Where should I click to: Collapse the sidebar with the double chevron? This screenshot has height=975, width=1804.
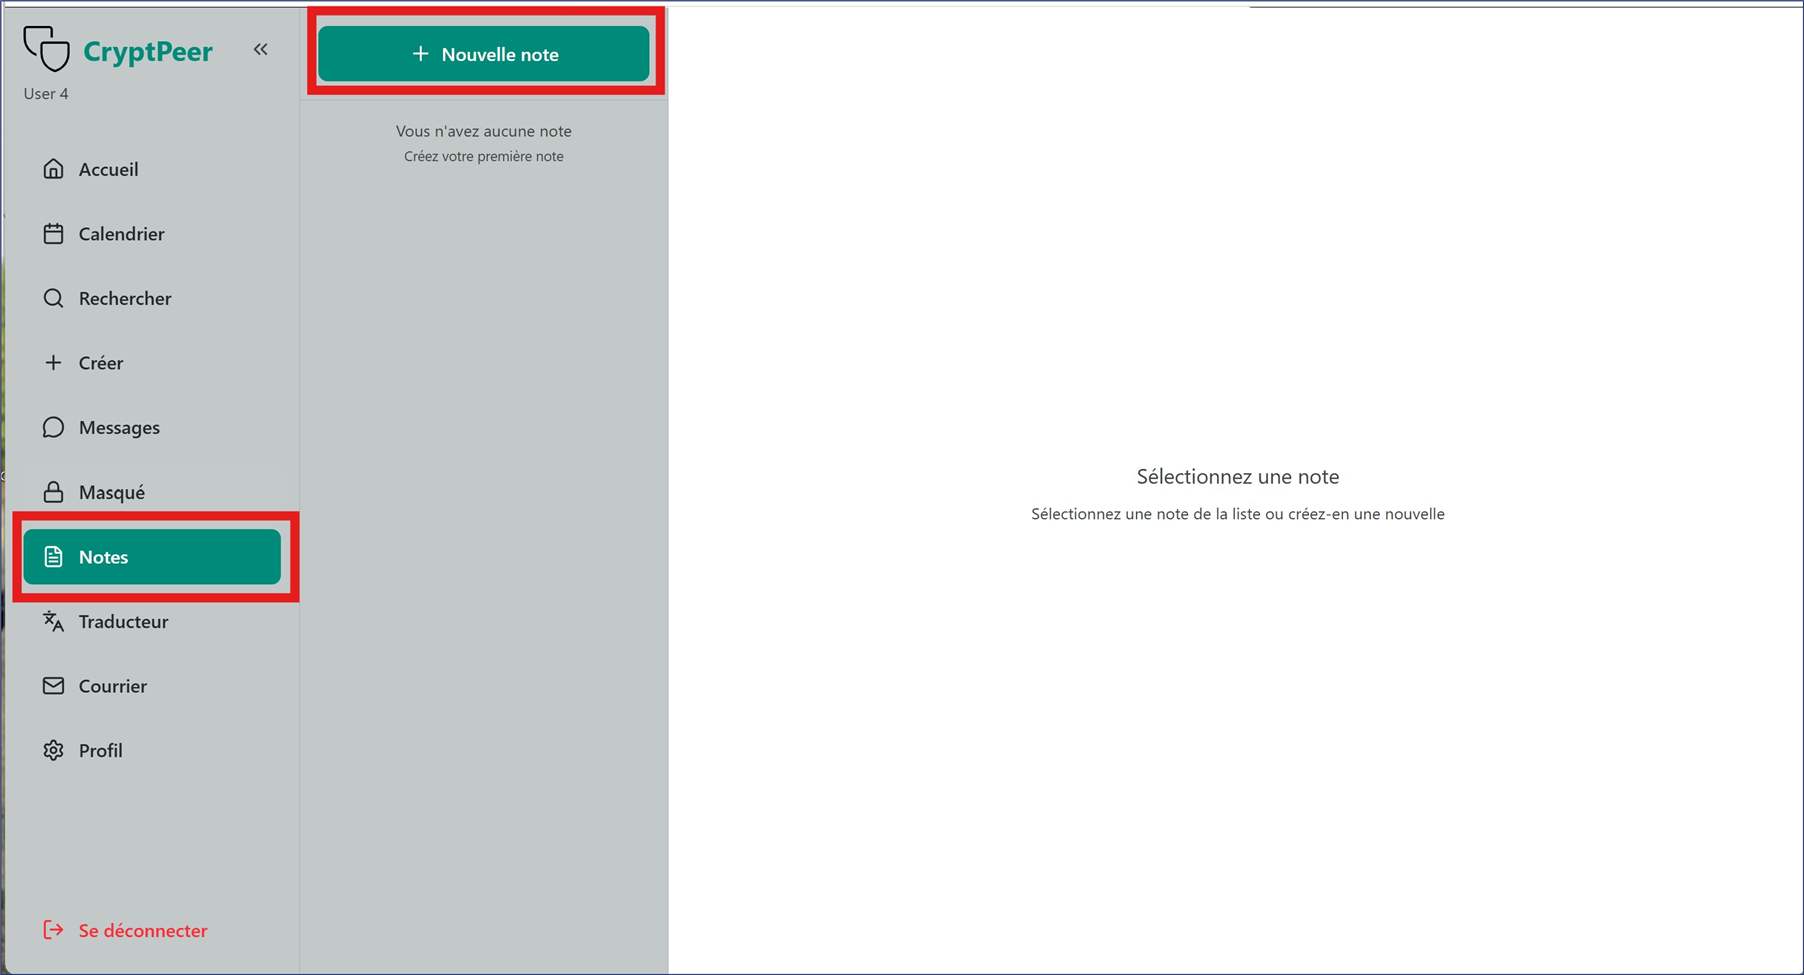(260, 49)
